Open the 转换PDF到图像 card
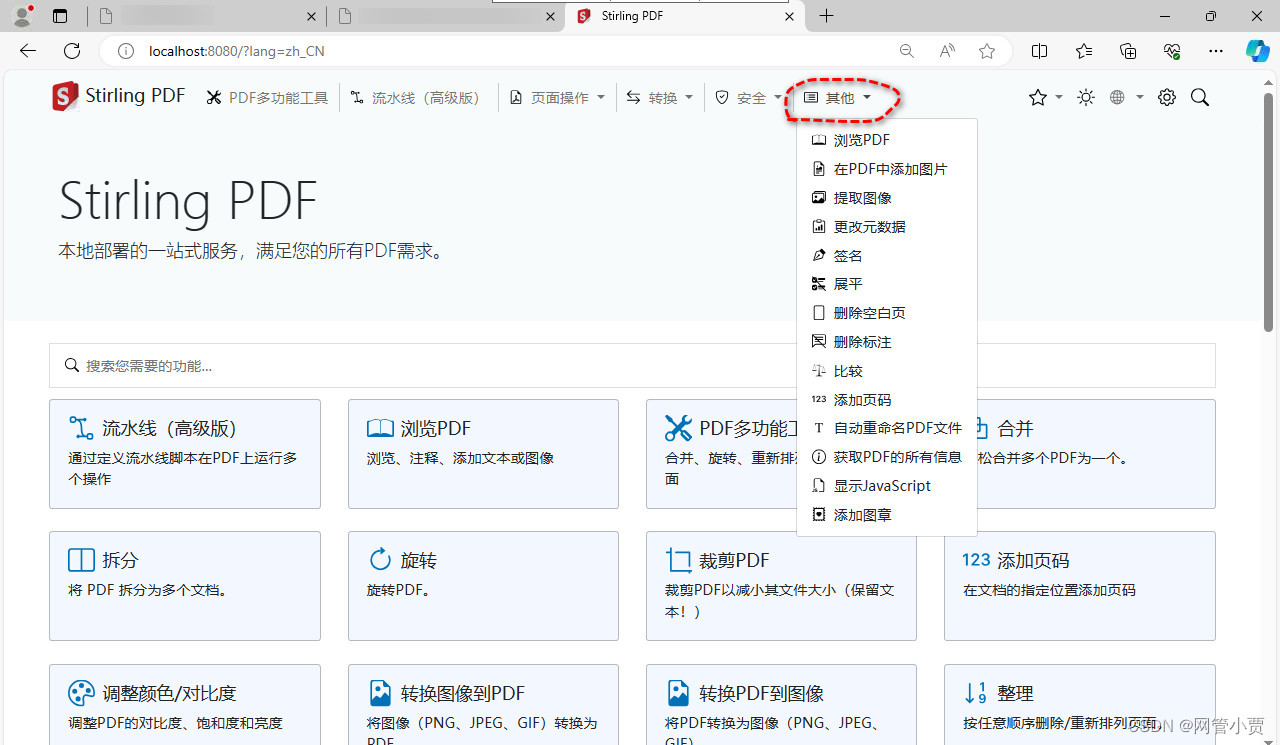This screenshot has width=1280, height=745. point(781,704)
